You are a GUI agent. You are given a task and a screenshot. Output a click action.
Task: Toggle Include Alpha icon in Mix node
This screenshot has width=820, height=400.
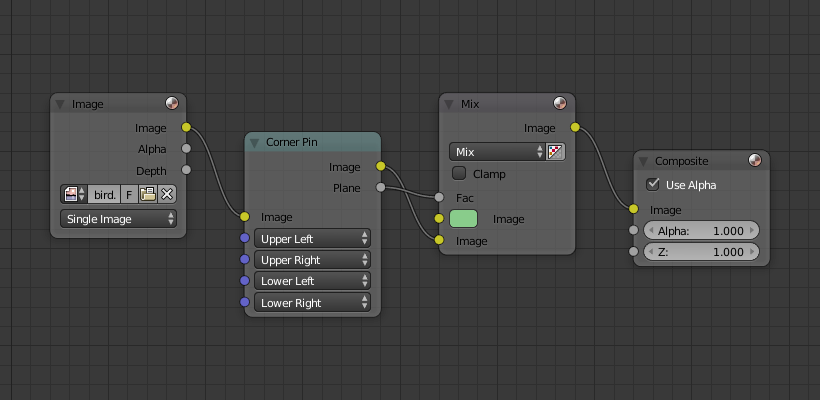coord(555,152)
